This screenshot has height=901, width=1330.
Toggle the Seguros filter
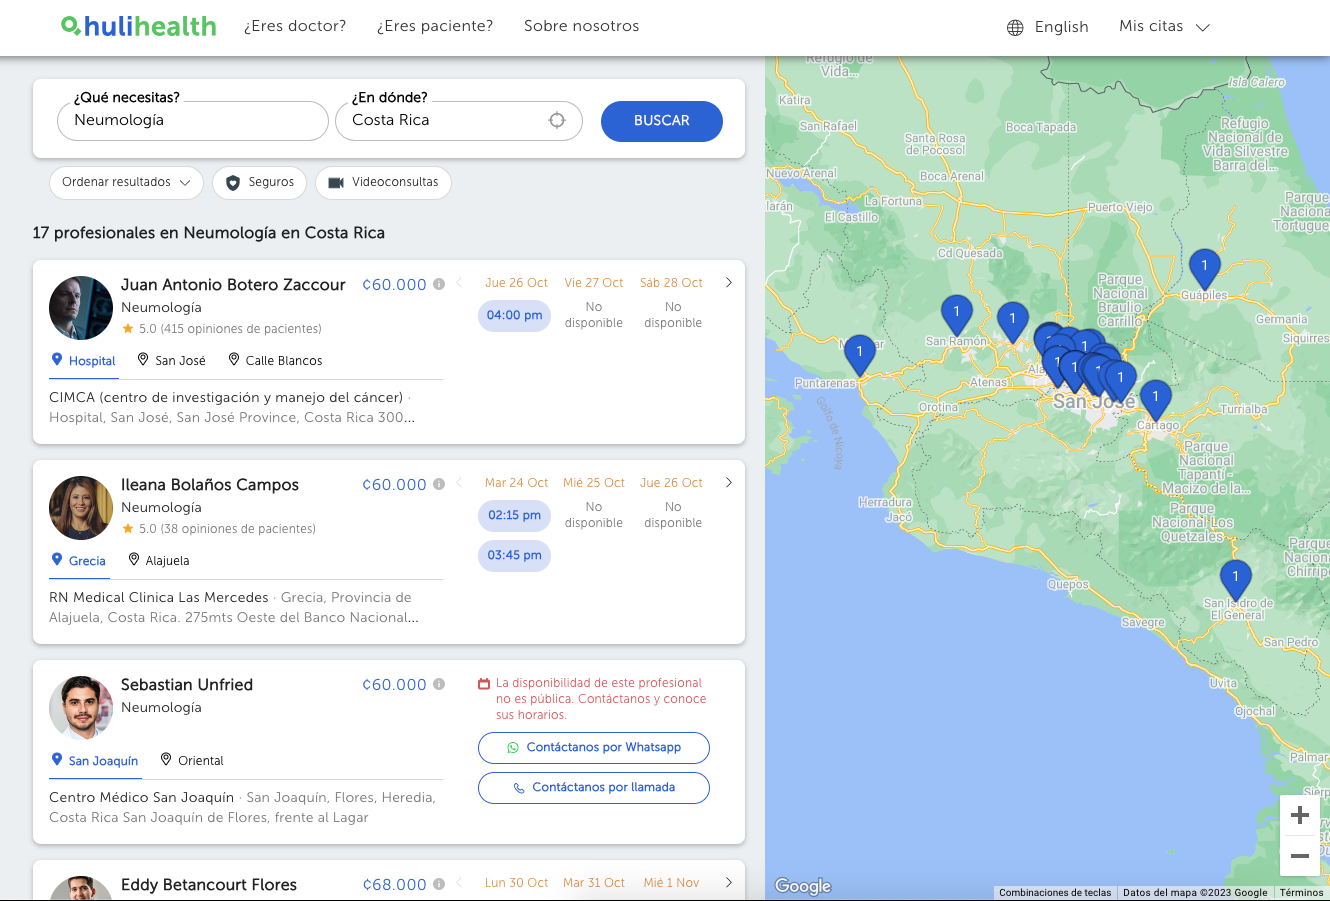click(260, 182)
